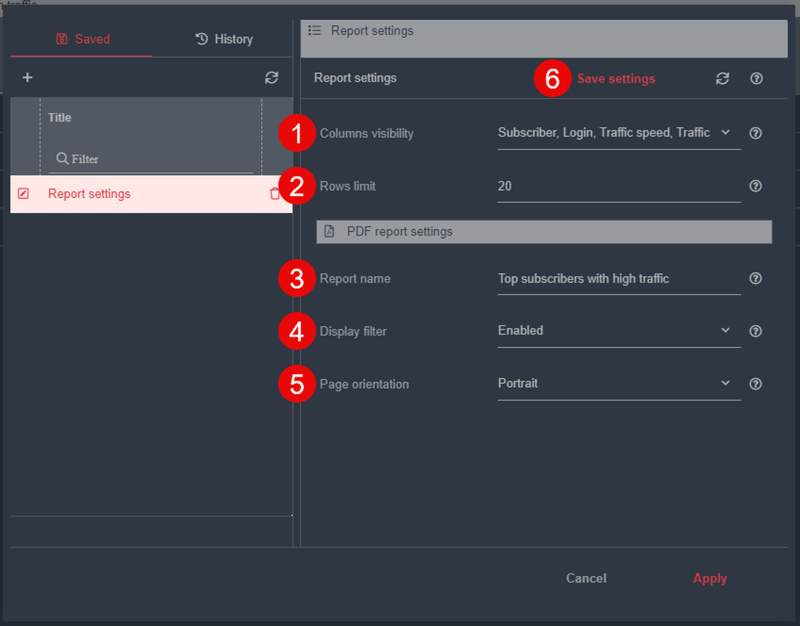Expand the Columns visibility dropdown
Viewport: 800px width, 626px height.
pyautogui.click(x=618, y=133)
